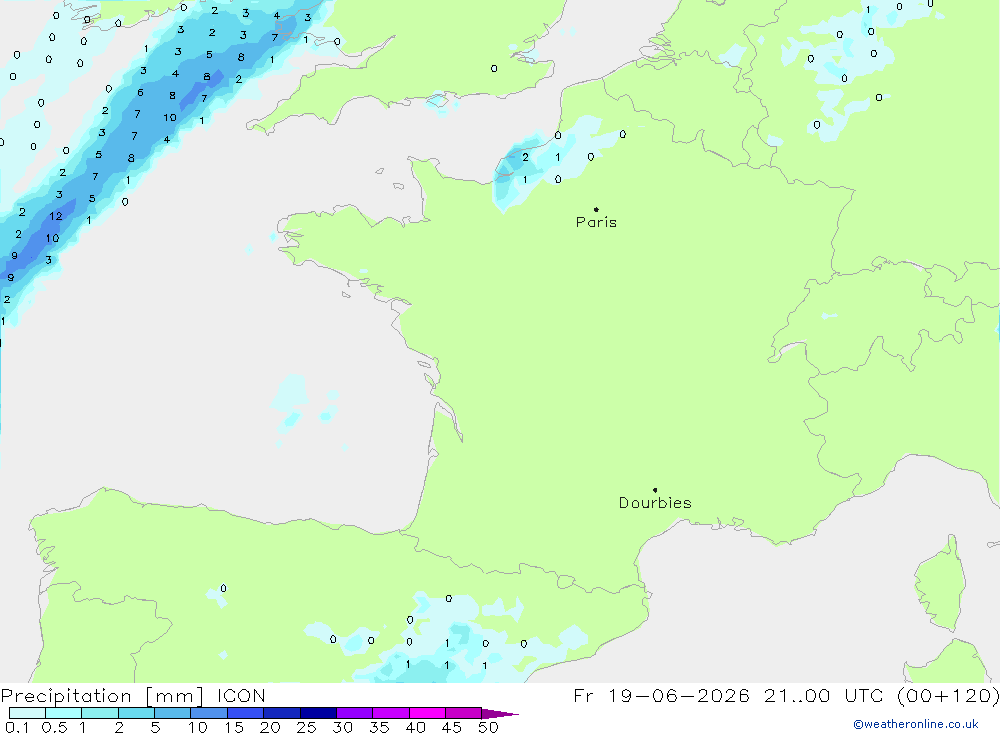Click the '35' legend scale label
The image size is (1000, 733).
click(379, 727)
